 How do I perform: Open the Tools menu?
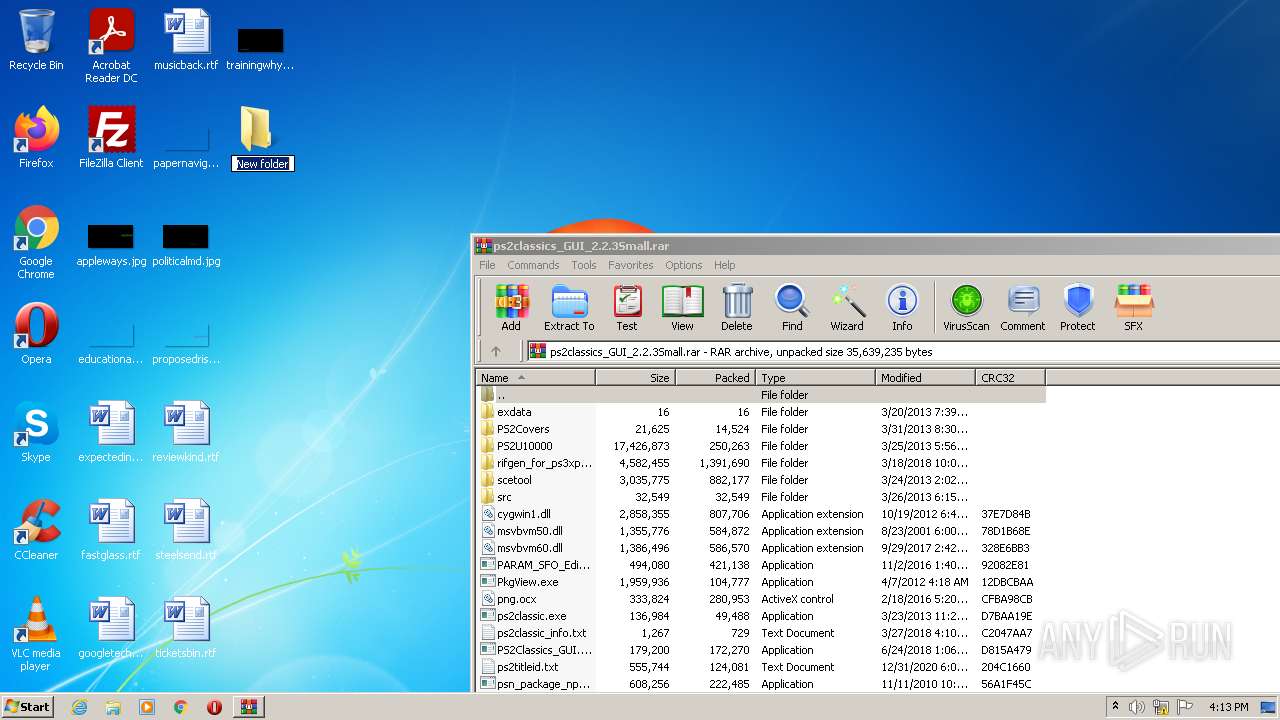pos(584,265)
